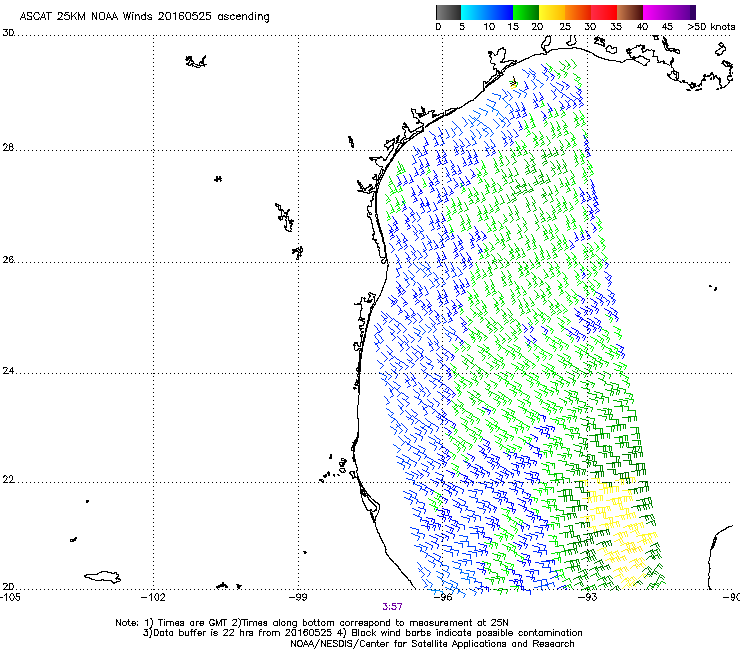Click the chart title 'ASCAT 25KM NOAA Winds'
Screen dimensions: 740x650
tap(87, 16)
